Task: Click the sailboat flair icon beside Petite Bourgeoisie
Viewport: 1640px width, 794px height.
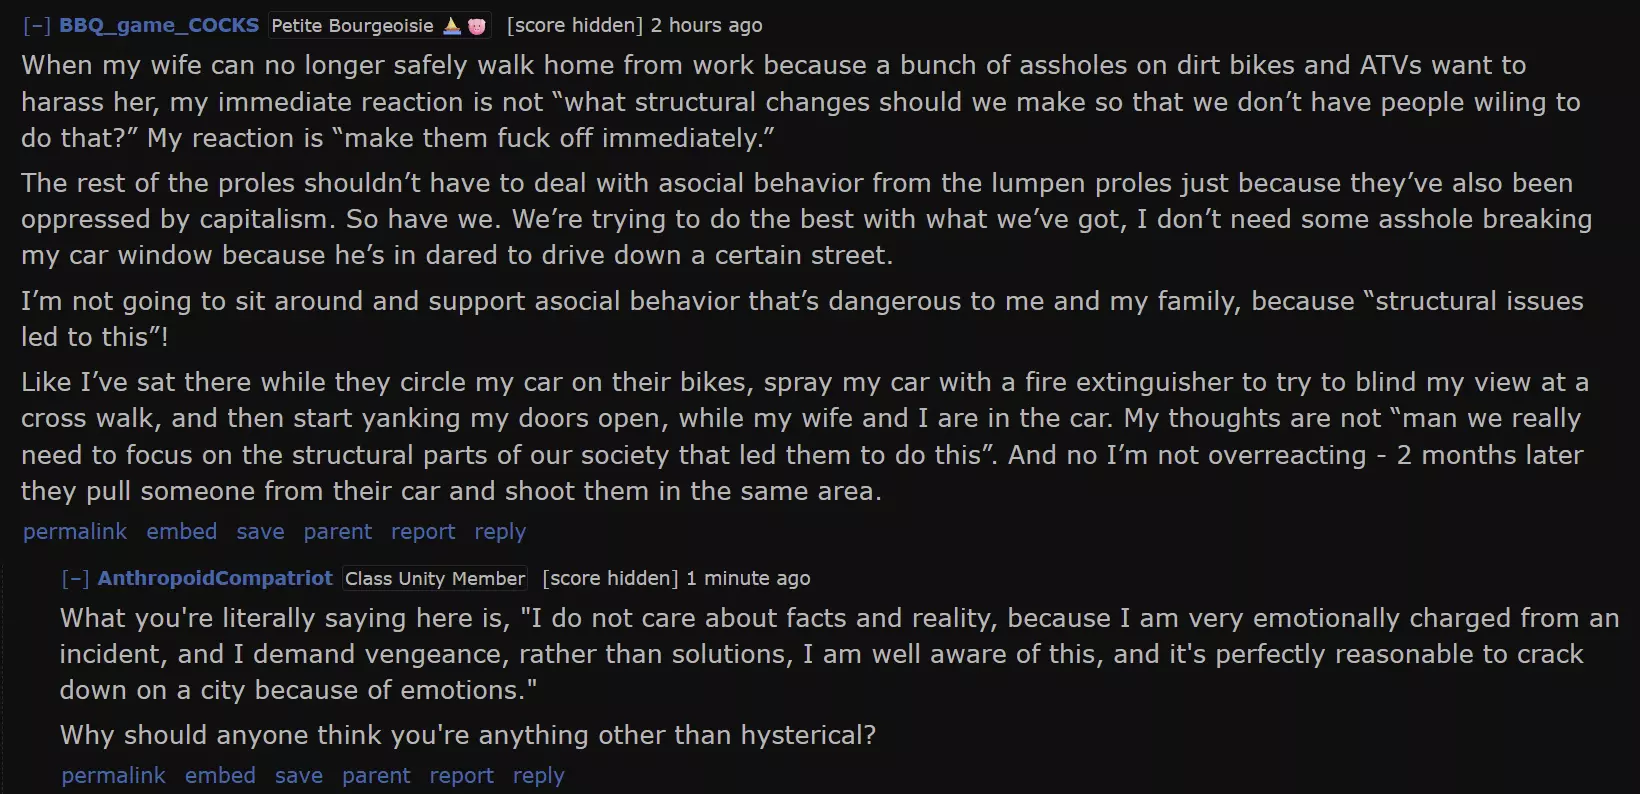Action: (452, 26)
